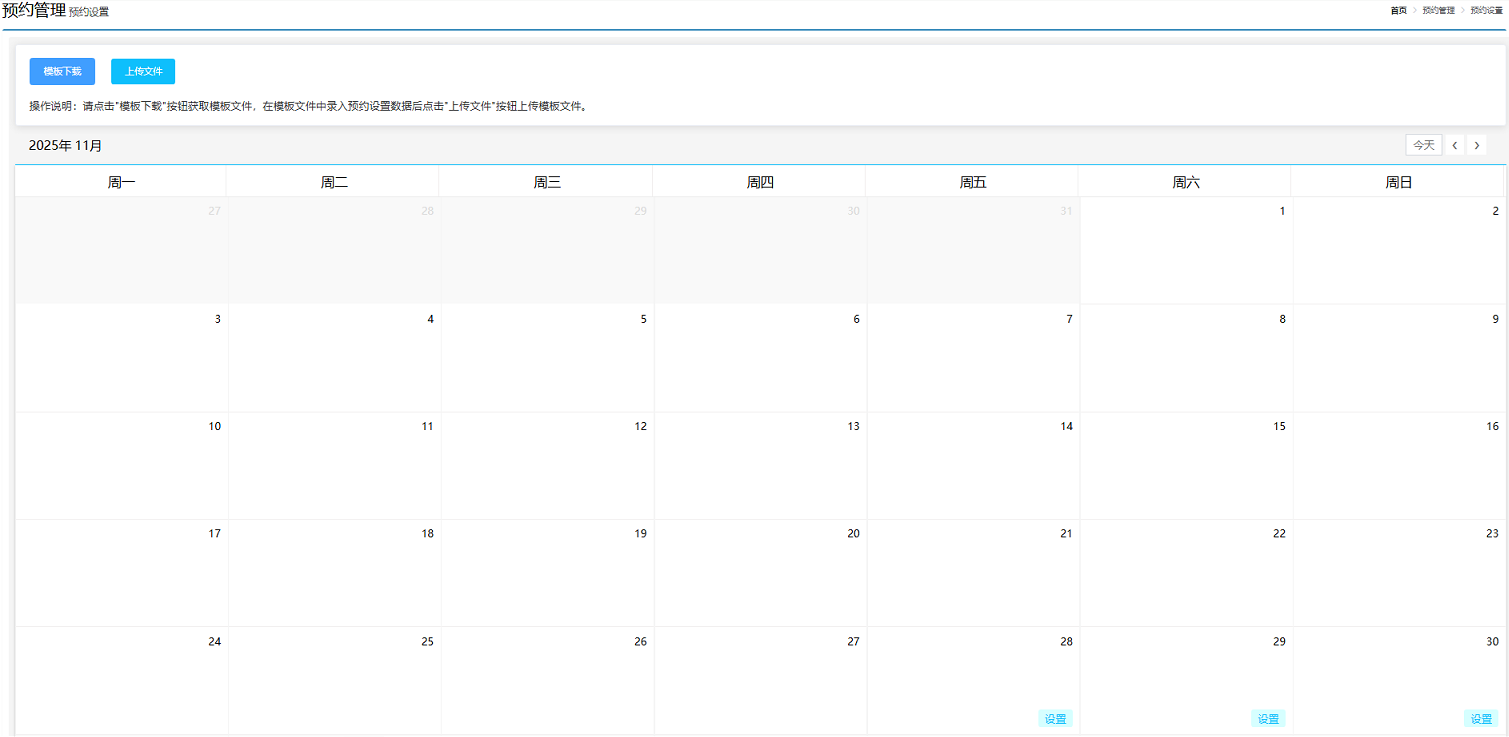Click the 周五 column header
The height and width of the screenshot is (737, 1509).
click(973, 182)
